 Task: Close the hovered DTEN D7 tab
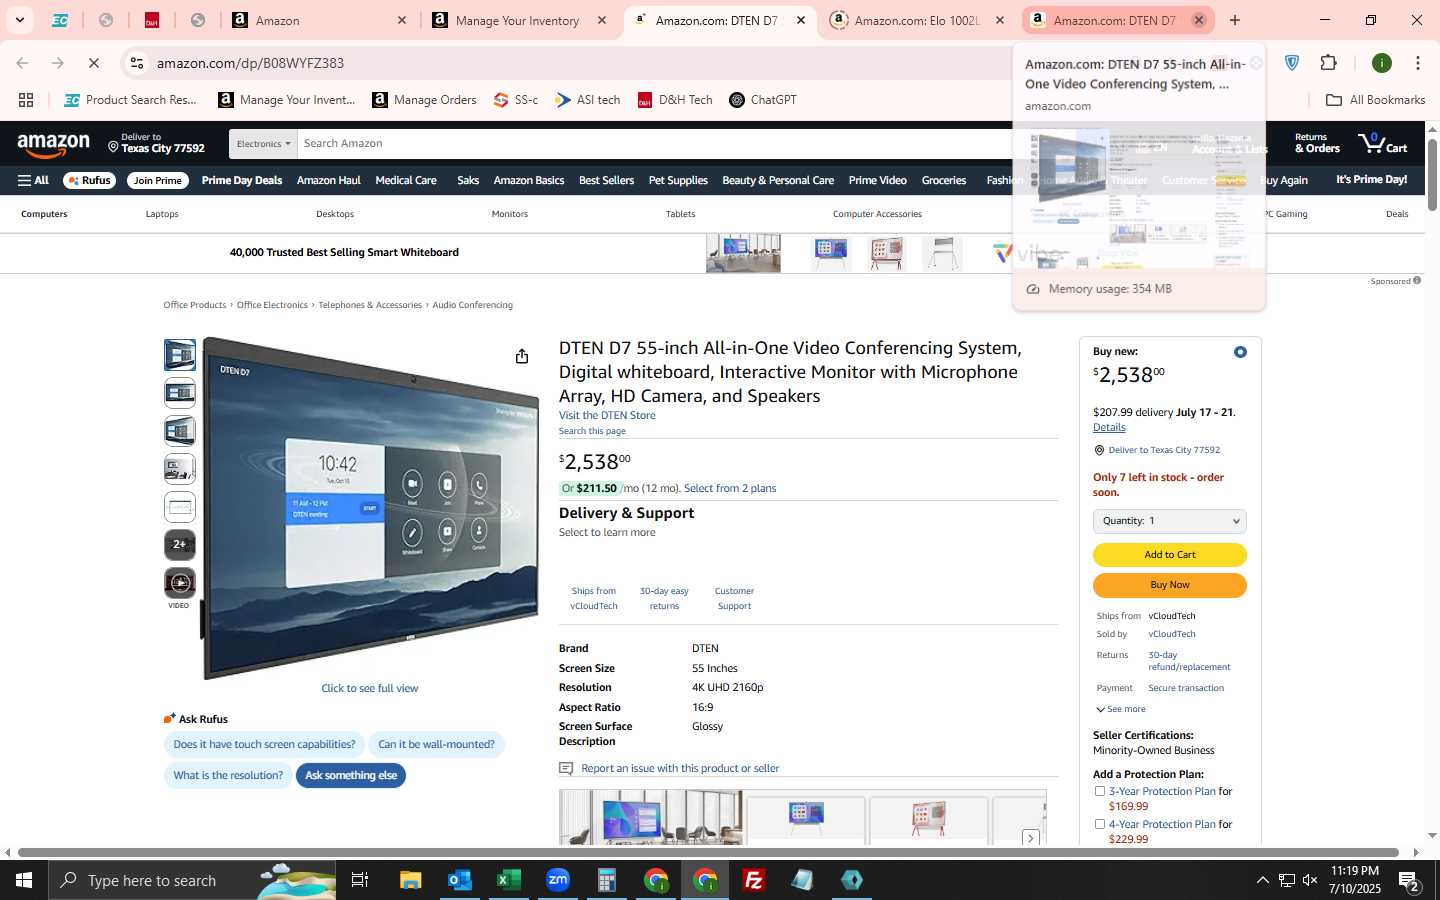pos(1198,20)
